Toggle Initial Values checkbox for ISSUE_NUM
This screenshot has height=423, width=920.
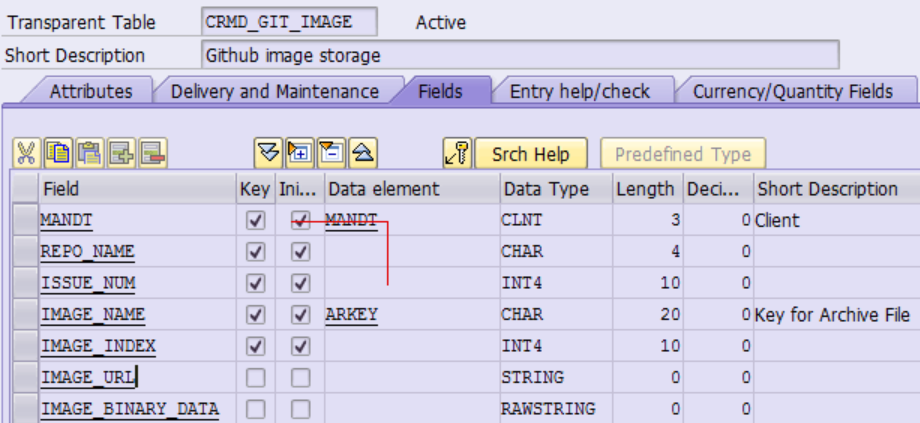300,283
